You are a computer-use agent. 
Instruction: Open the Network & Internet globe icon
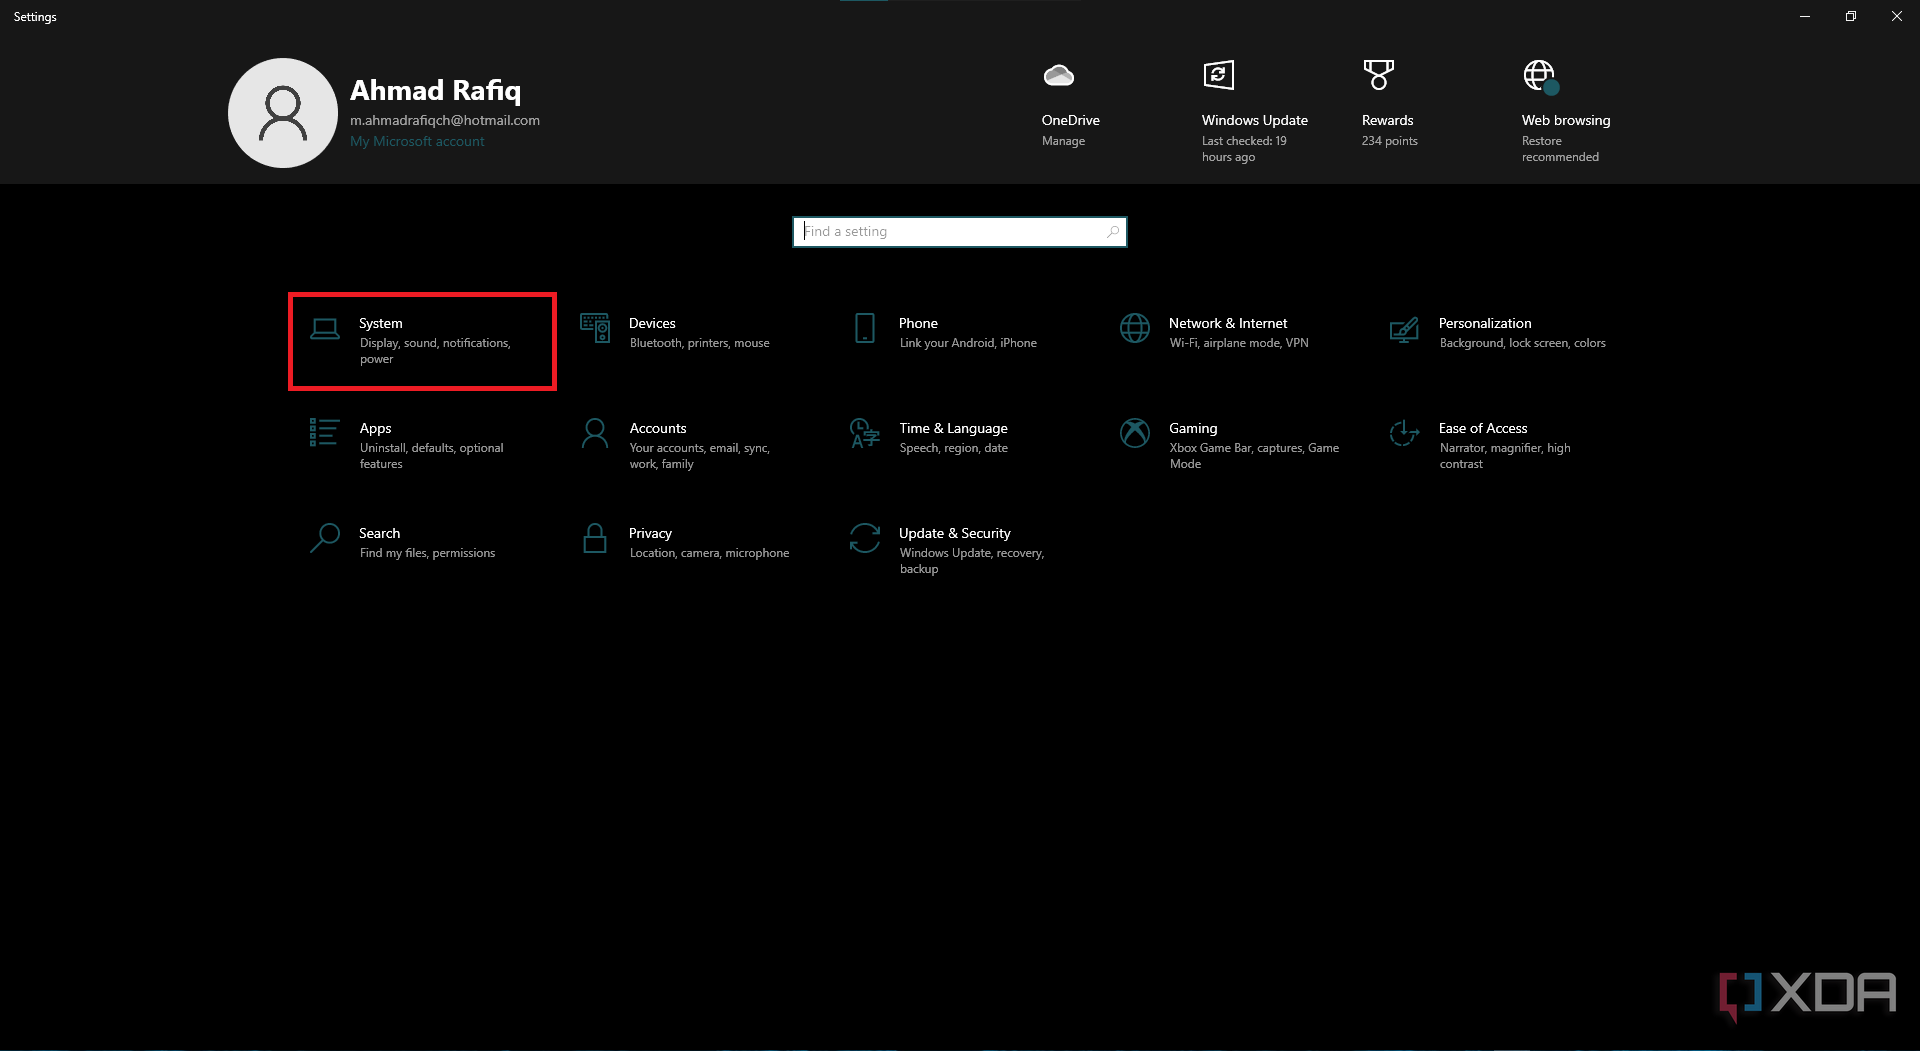pyautogui.click(x=1135, y=328)
